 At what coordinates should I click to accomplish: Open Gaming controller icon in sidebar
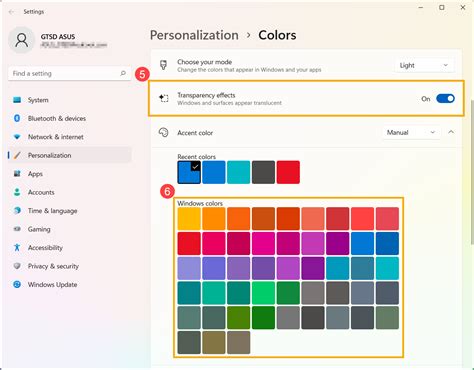click(x=17, y=229)
